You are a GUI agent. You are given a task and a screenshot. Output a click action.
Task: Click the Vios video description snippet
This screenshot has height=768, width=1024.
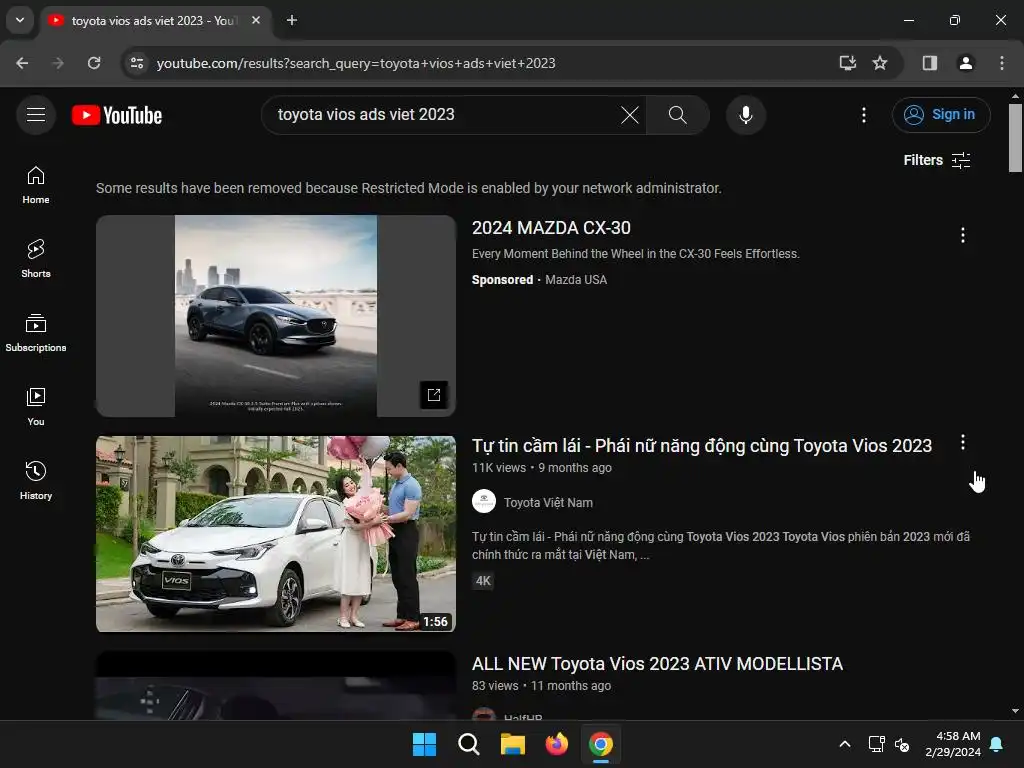pyautogui.click(x=721, y=545)
